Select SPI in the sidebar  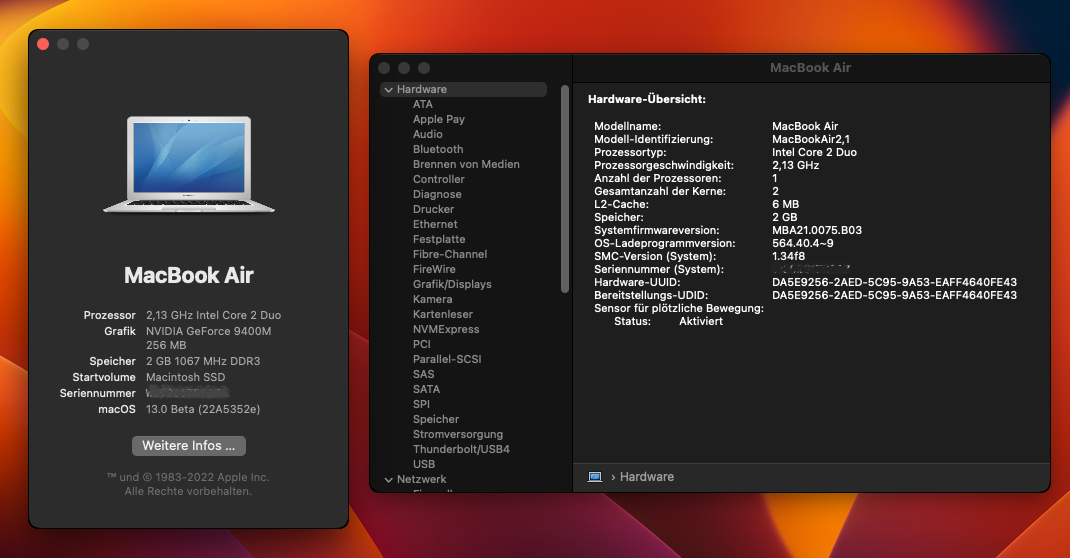tap(421, 405)
